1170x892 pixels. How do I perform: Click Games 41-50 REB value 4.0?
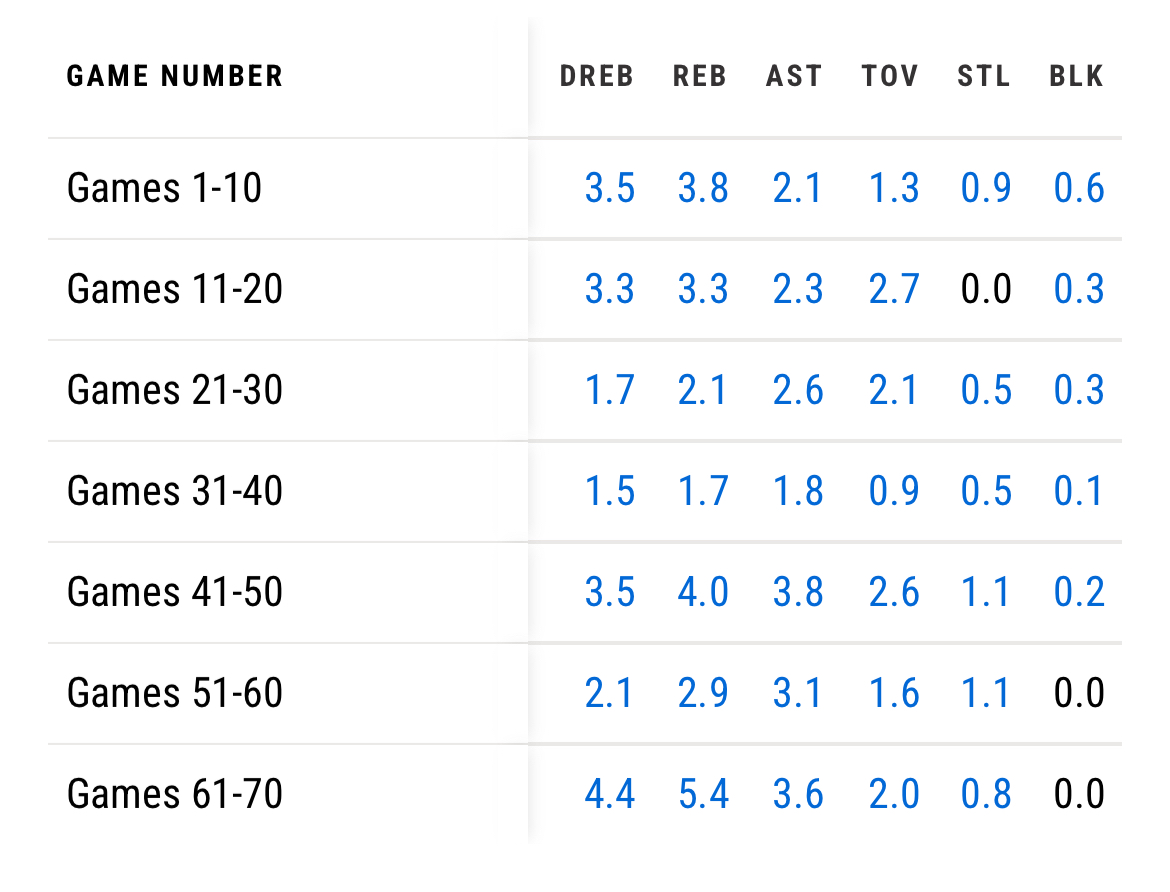pyautogui.click(x=703, y=592)
